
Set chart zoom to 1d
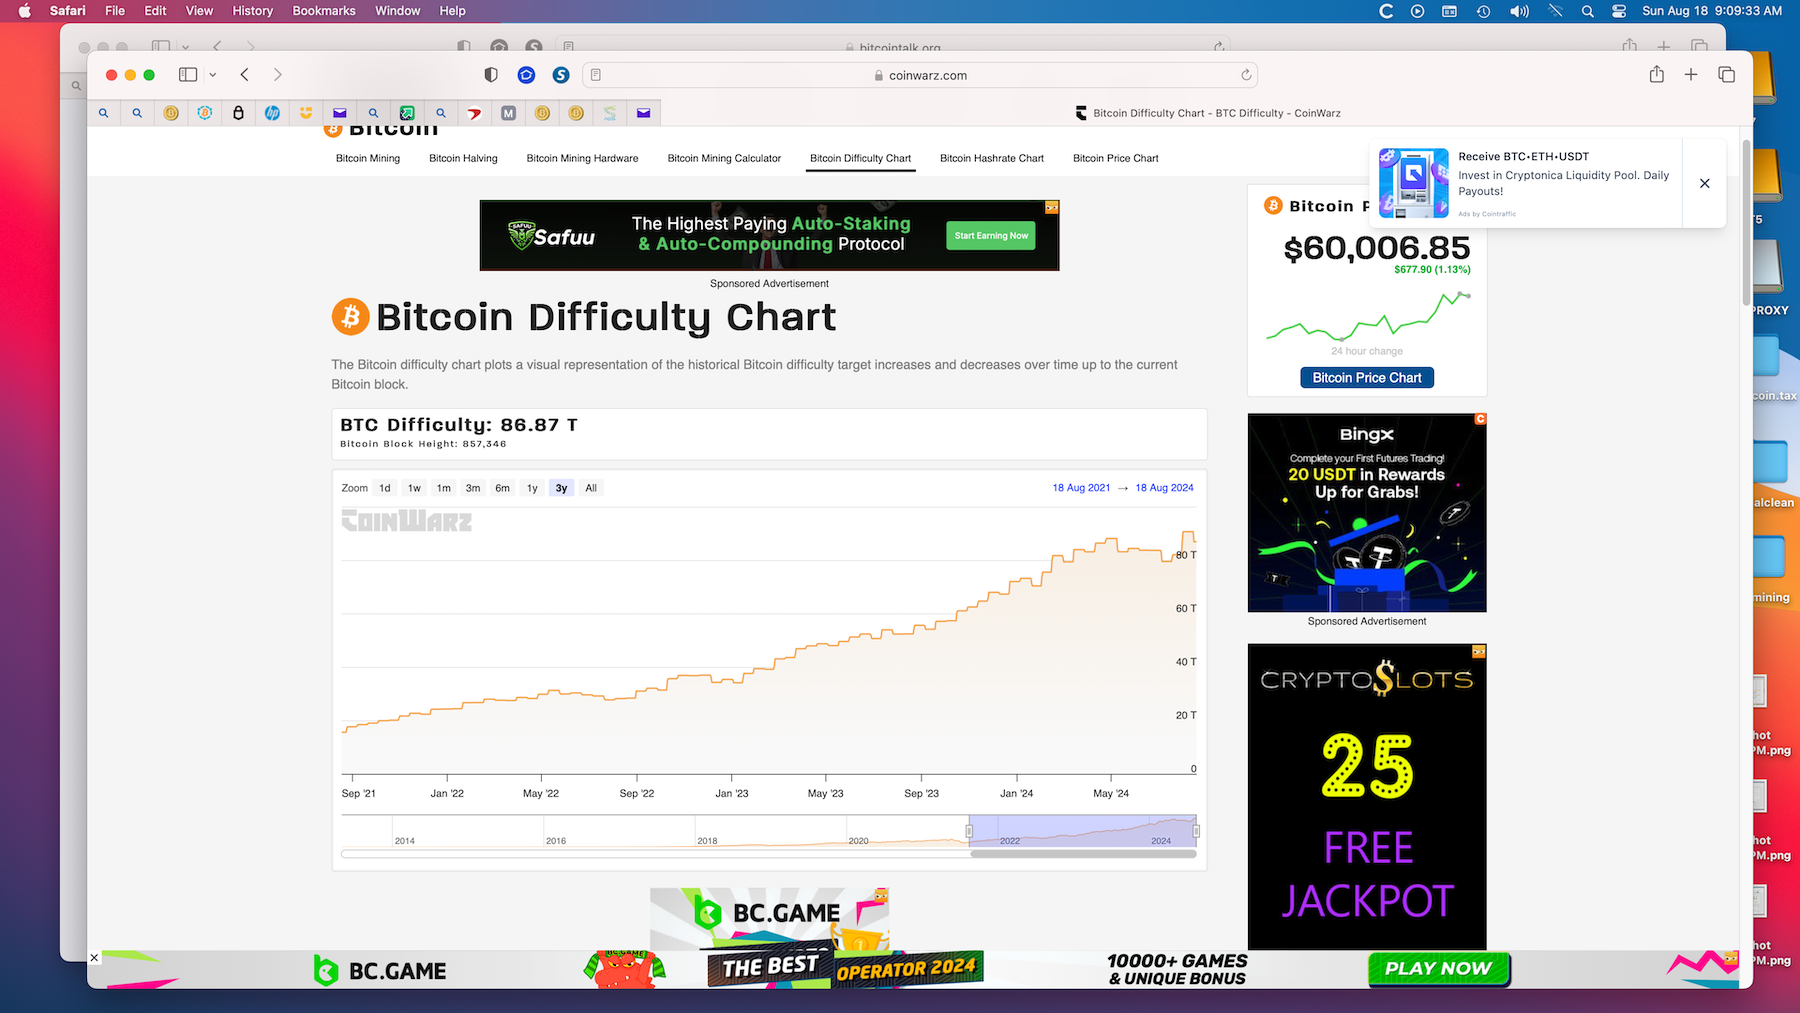point(385,488)
